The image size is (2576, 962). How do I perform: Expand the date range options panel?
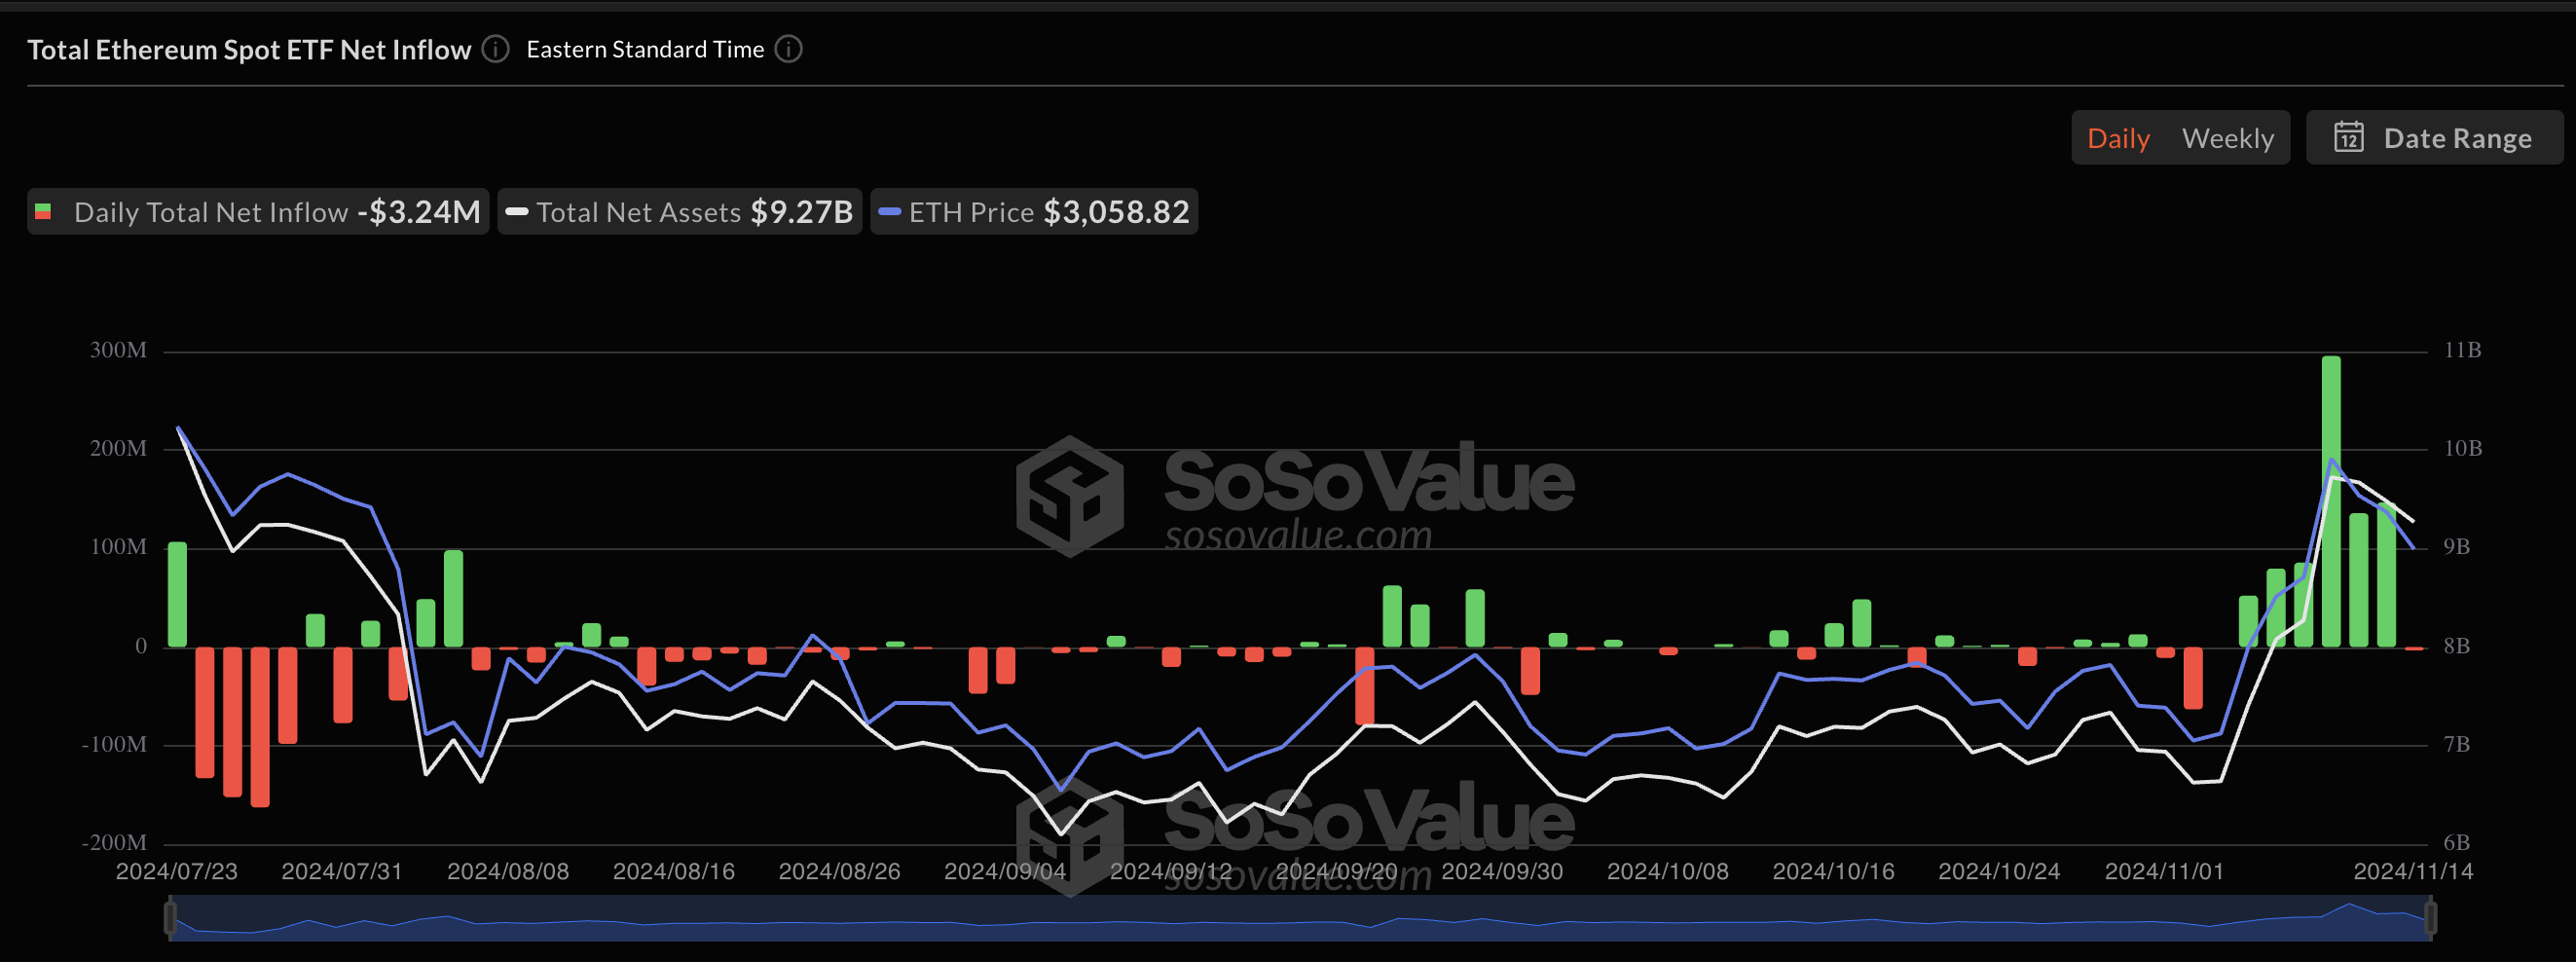(2434, 137)
